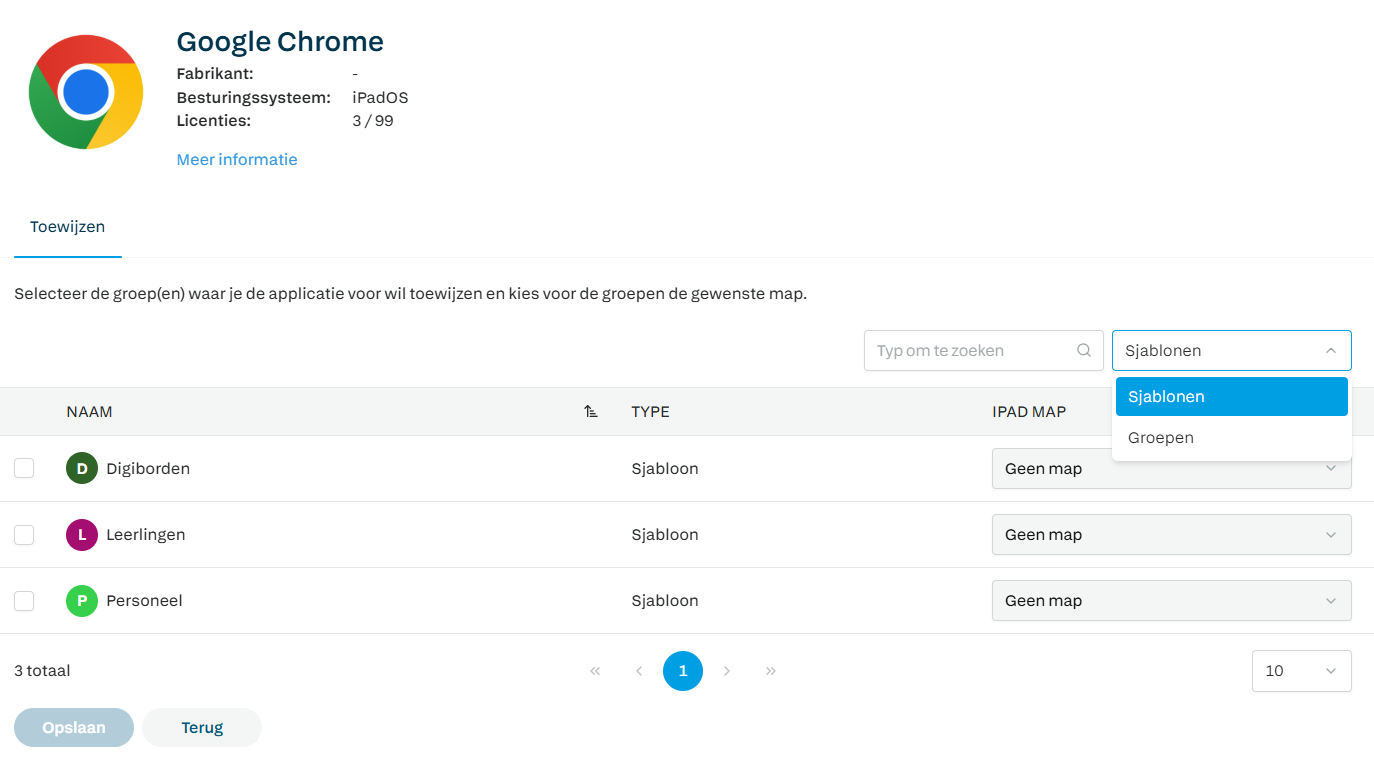Open the Meer informatie link
The image size is (1374, 759).
click(x=237, y=160)
